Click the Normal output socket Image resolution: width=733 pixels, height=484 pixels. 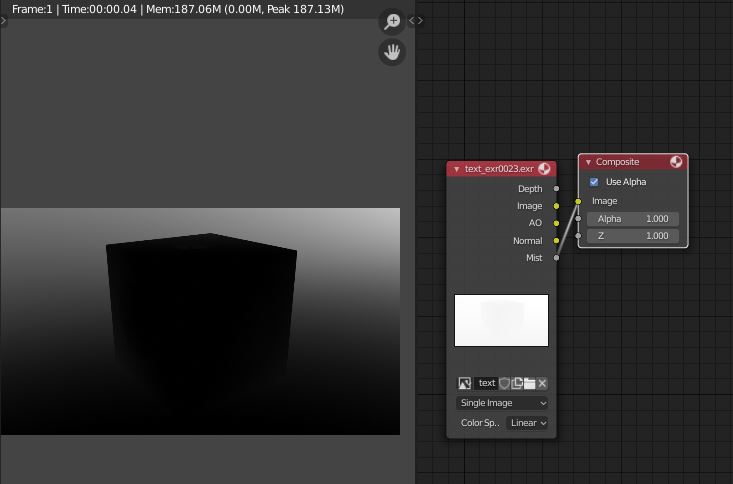556,240
